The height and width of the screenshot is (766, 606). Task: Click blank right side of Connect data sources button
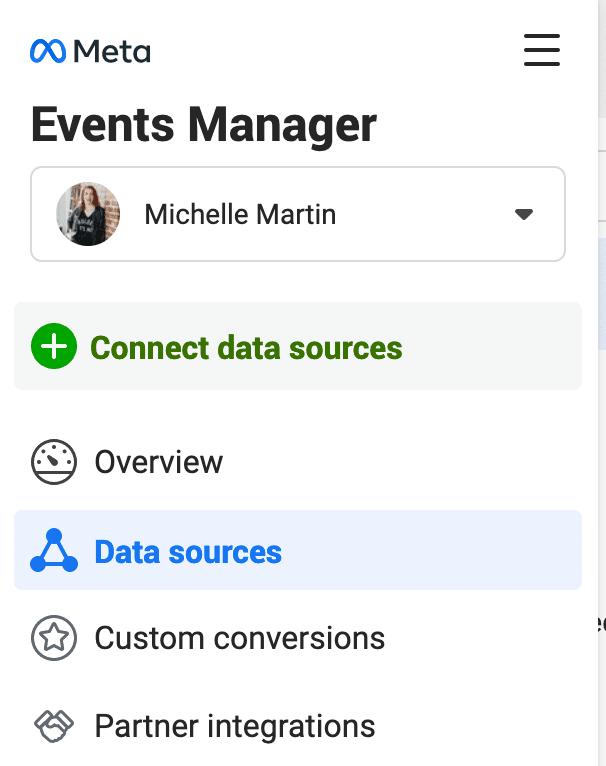tap(500, 348)
